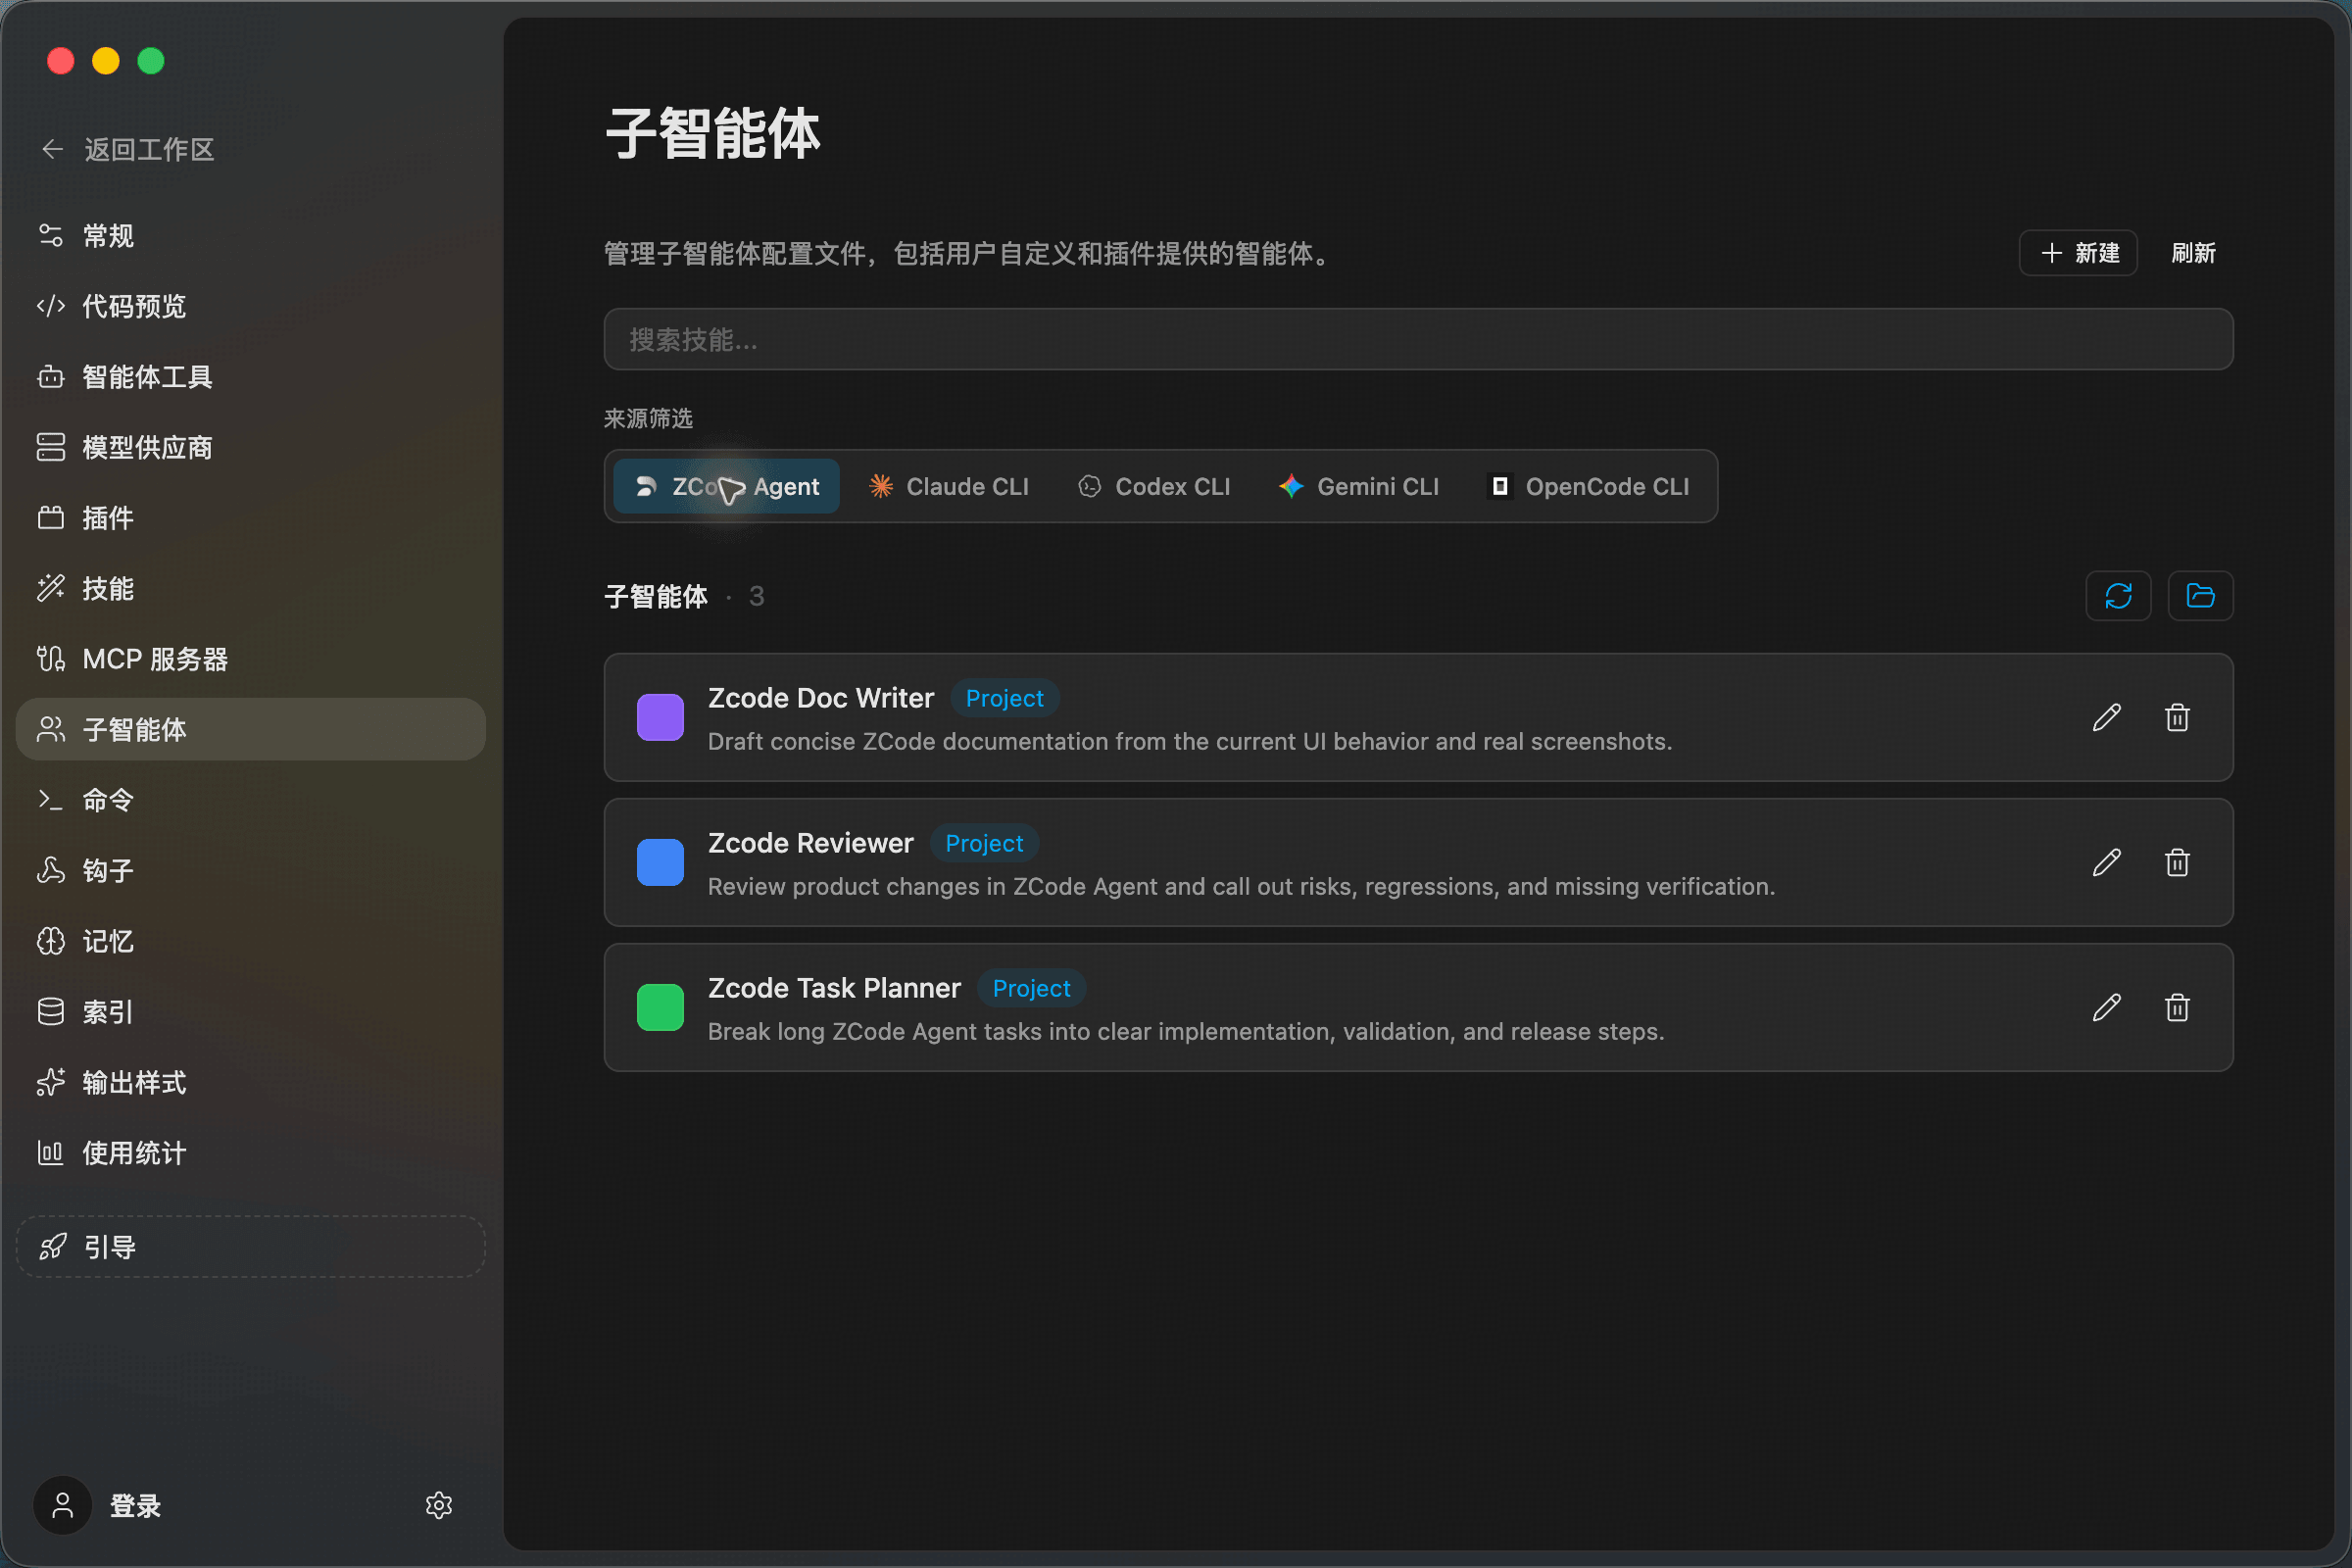Filter by Claude CLI source
2352x1568 pixels.
tap(948, 486)
